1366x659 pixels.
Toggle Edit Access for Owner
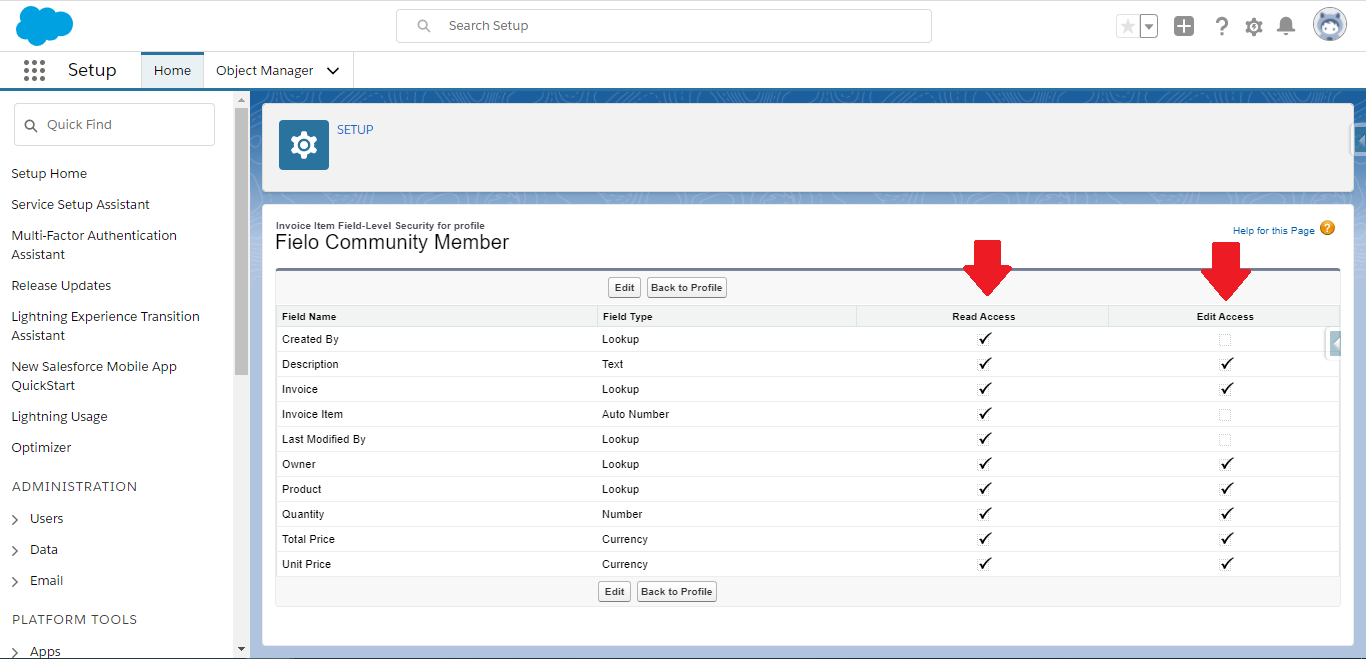tap(1226, 464)
